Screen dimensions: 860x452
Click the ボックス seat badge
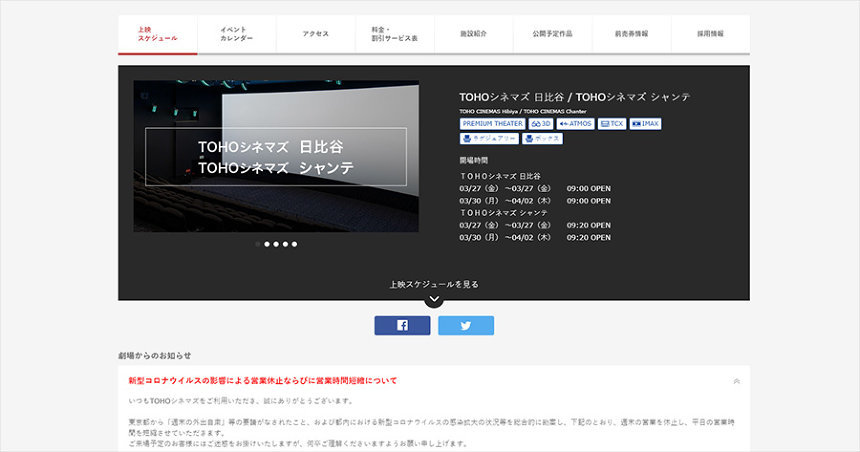(542, 139)
